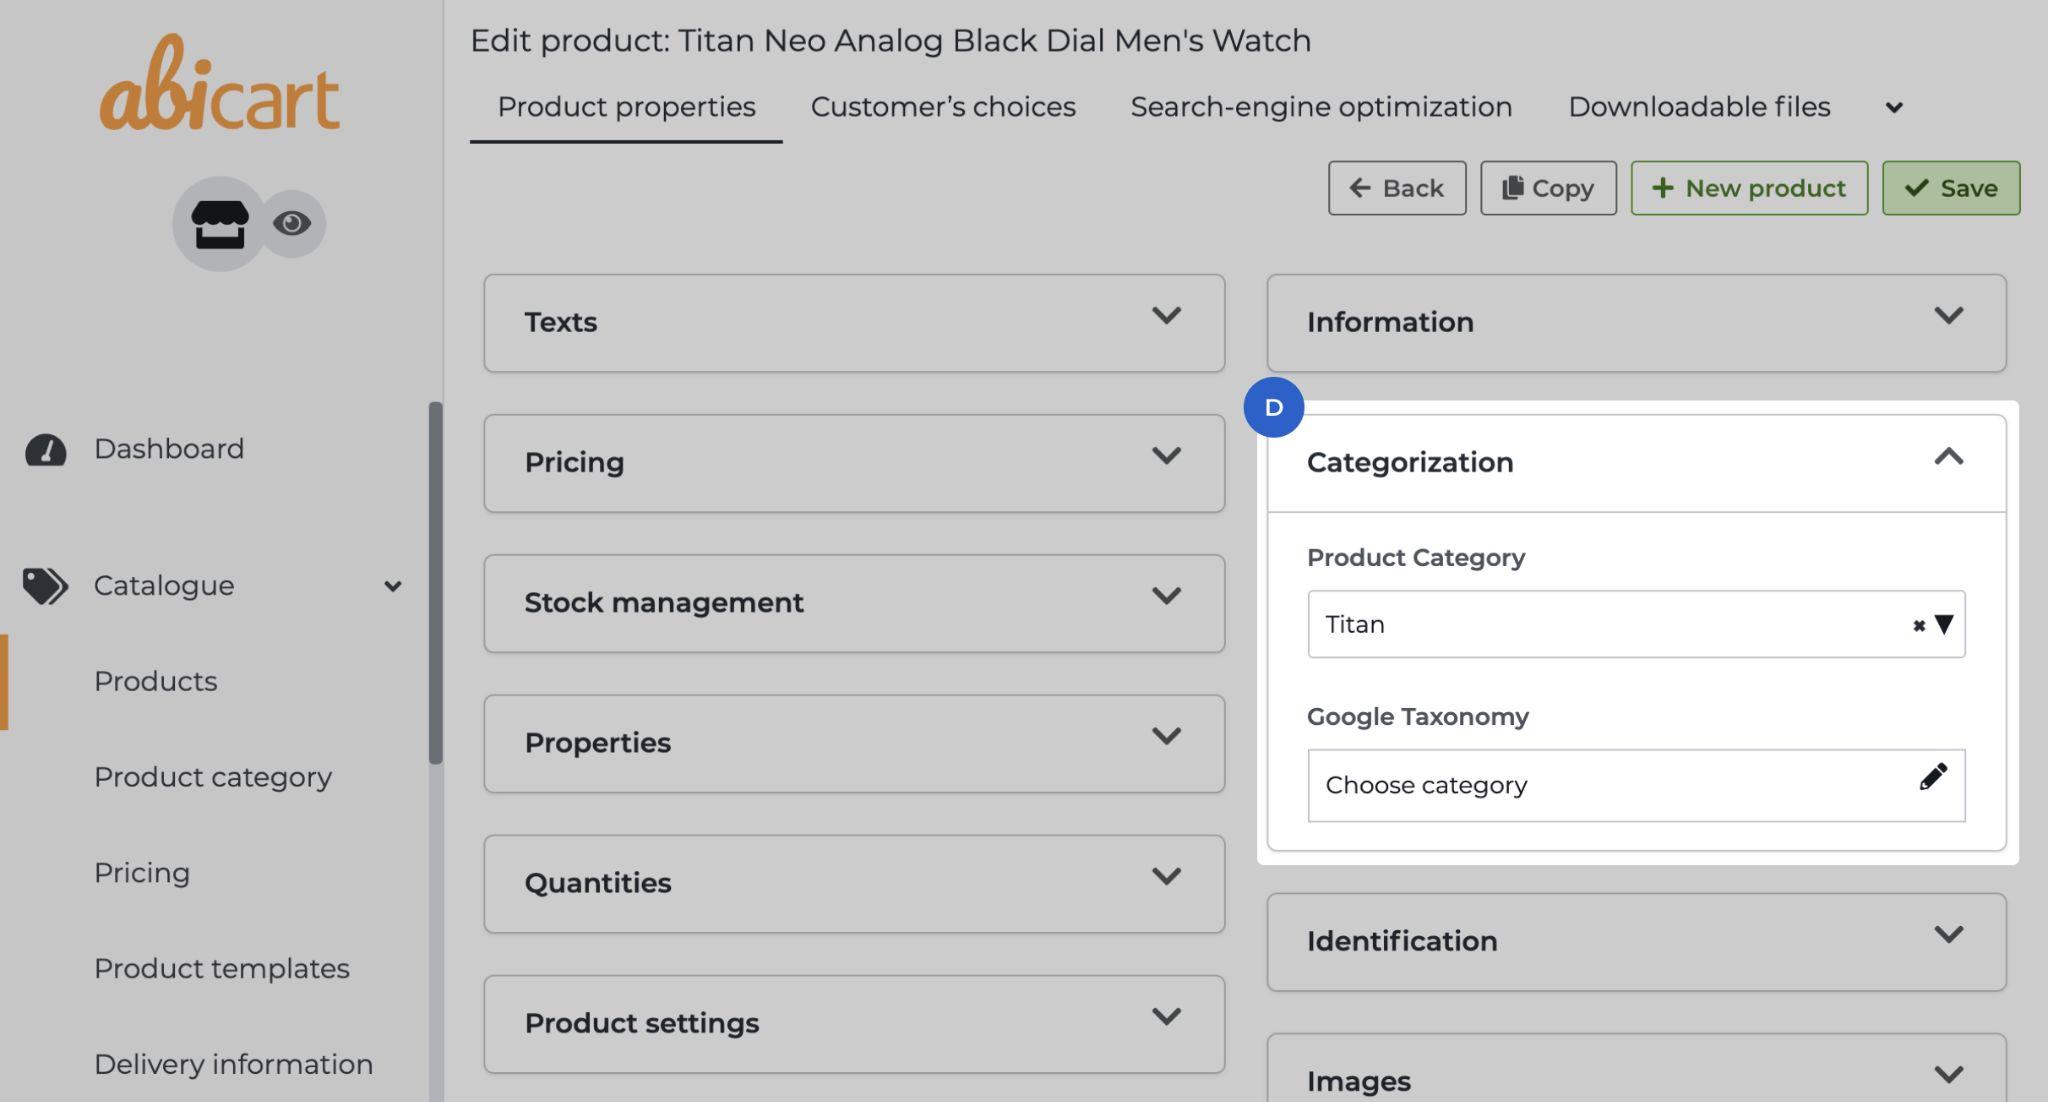Click the blue D step marker
Viewport: 2048px width, 1102px height.
point(1273,407)
